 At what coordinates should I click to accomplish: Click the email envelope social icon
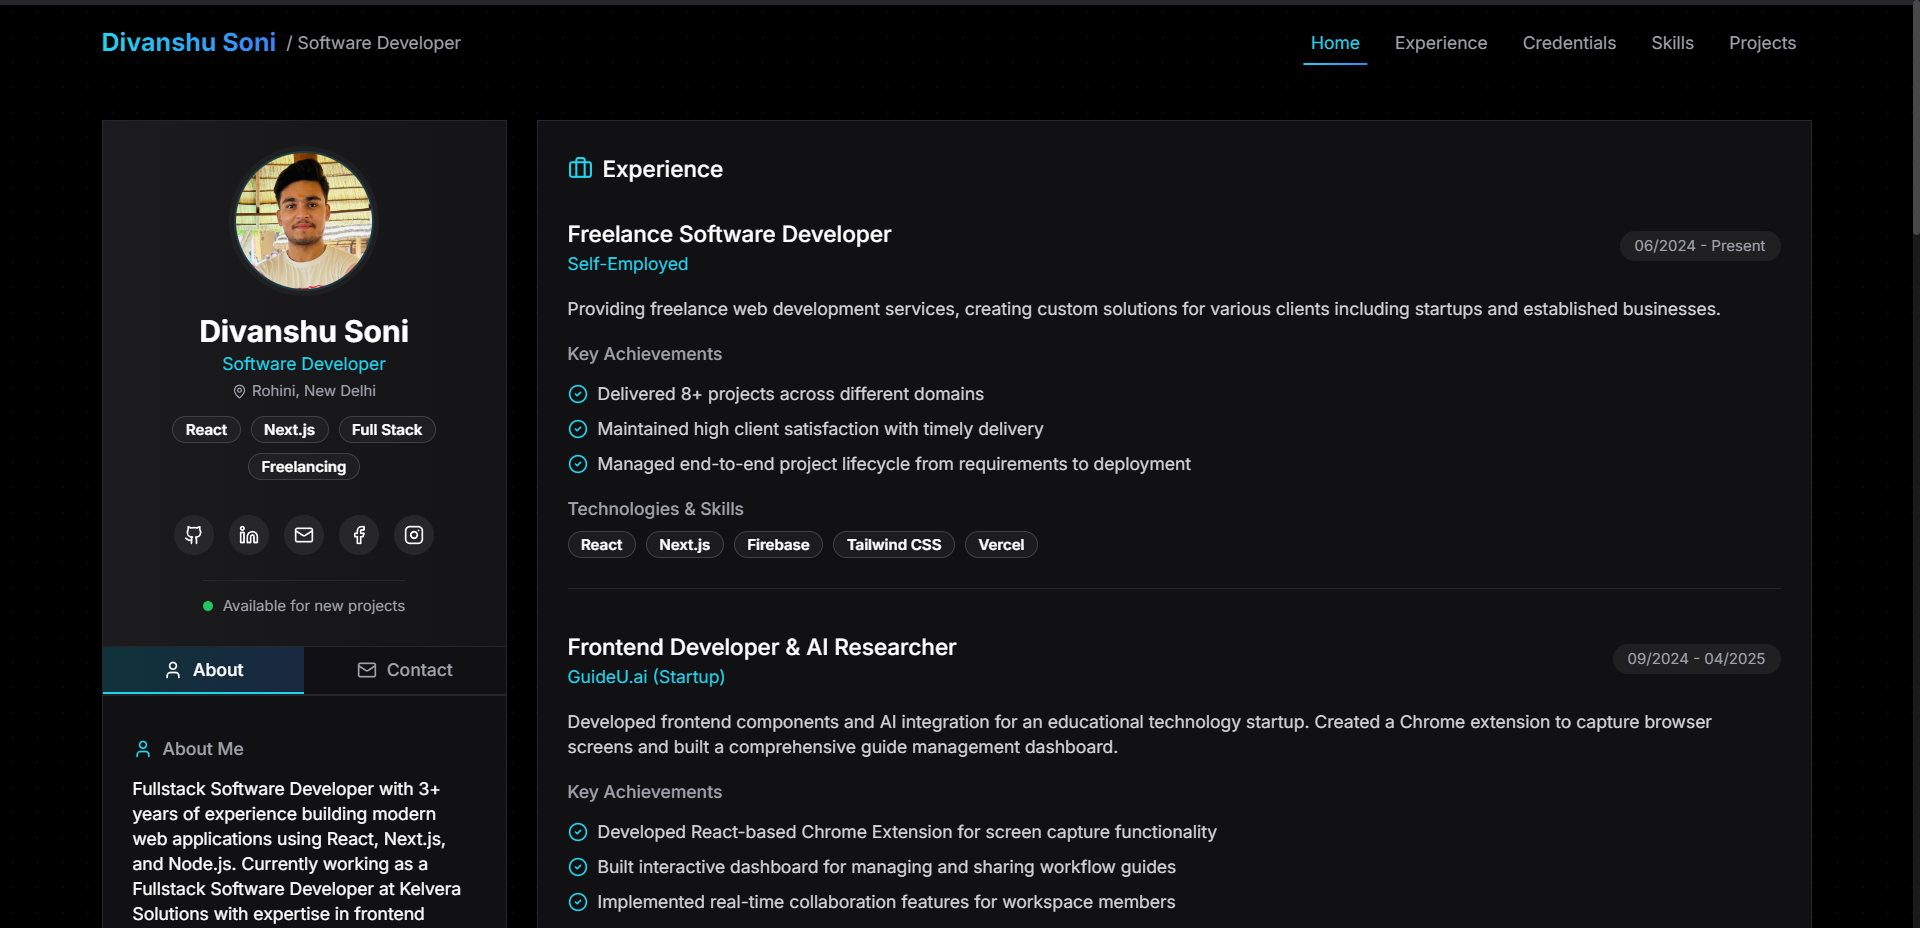[304, 535]
